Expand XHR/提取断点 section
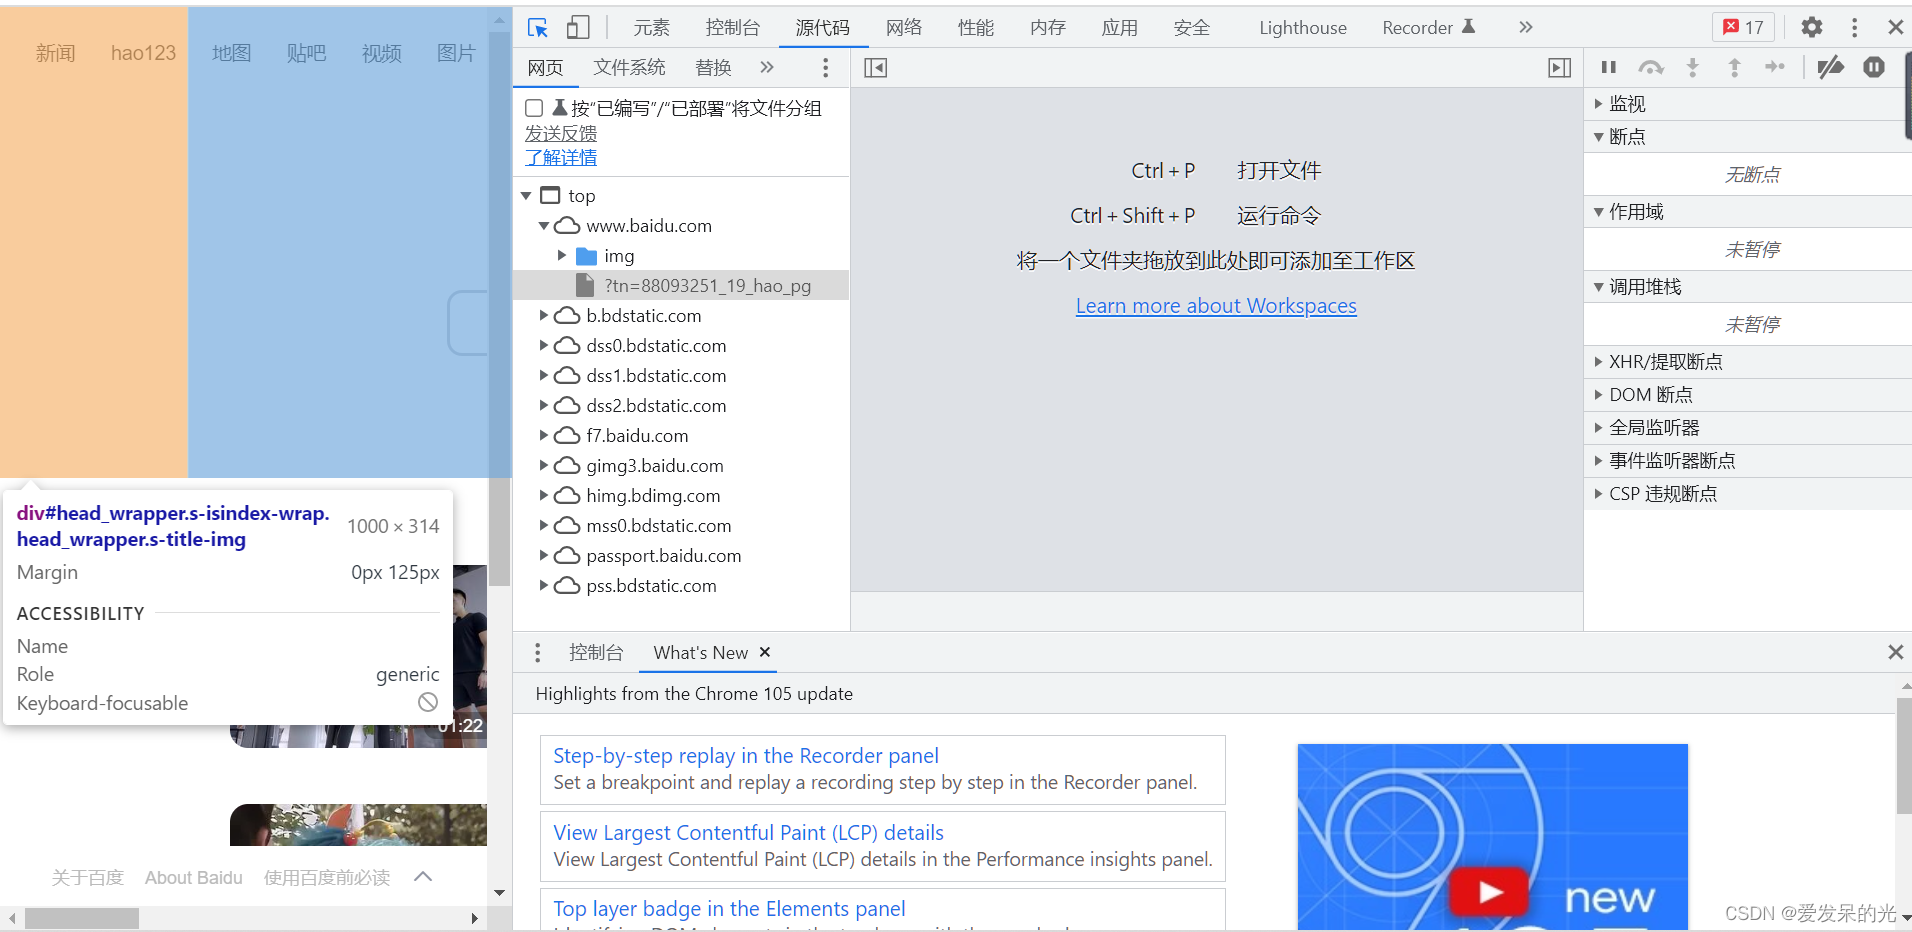 (x=1747, y=362)
